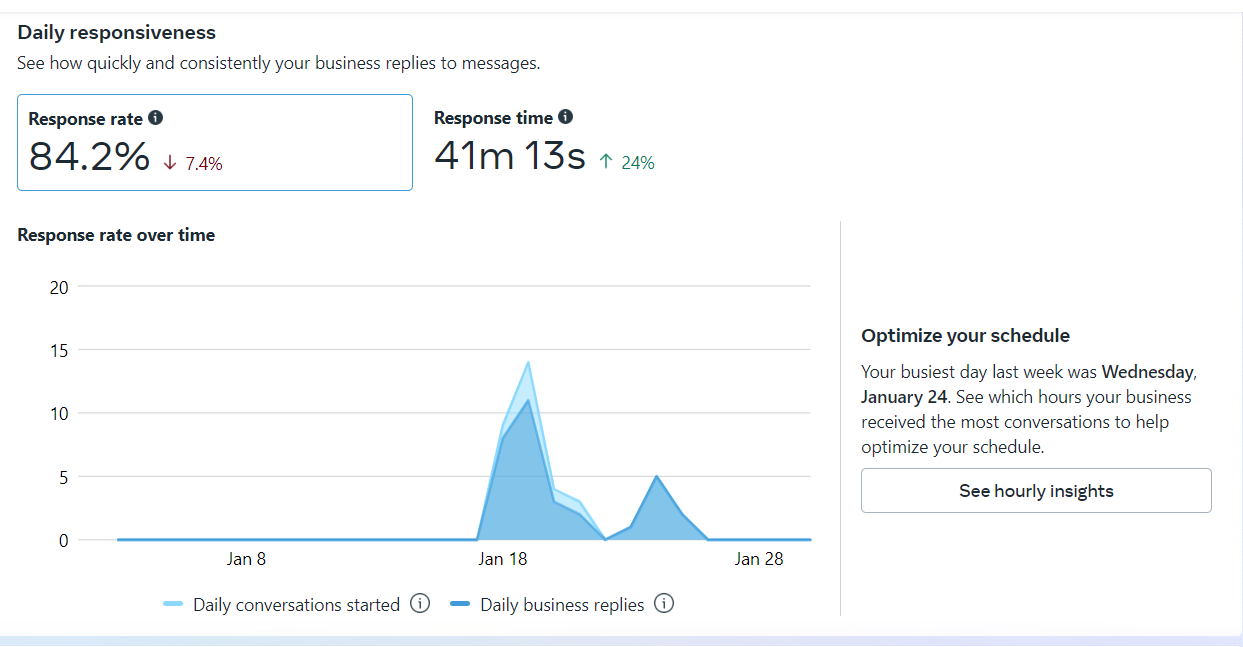Click the Jan 8 axis label
Screen dimensions: 1243x647
[x=246, y=559]
